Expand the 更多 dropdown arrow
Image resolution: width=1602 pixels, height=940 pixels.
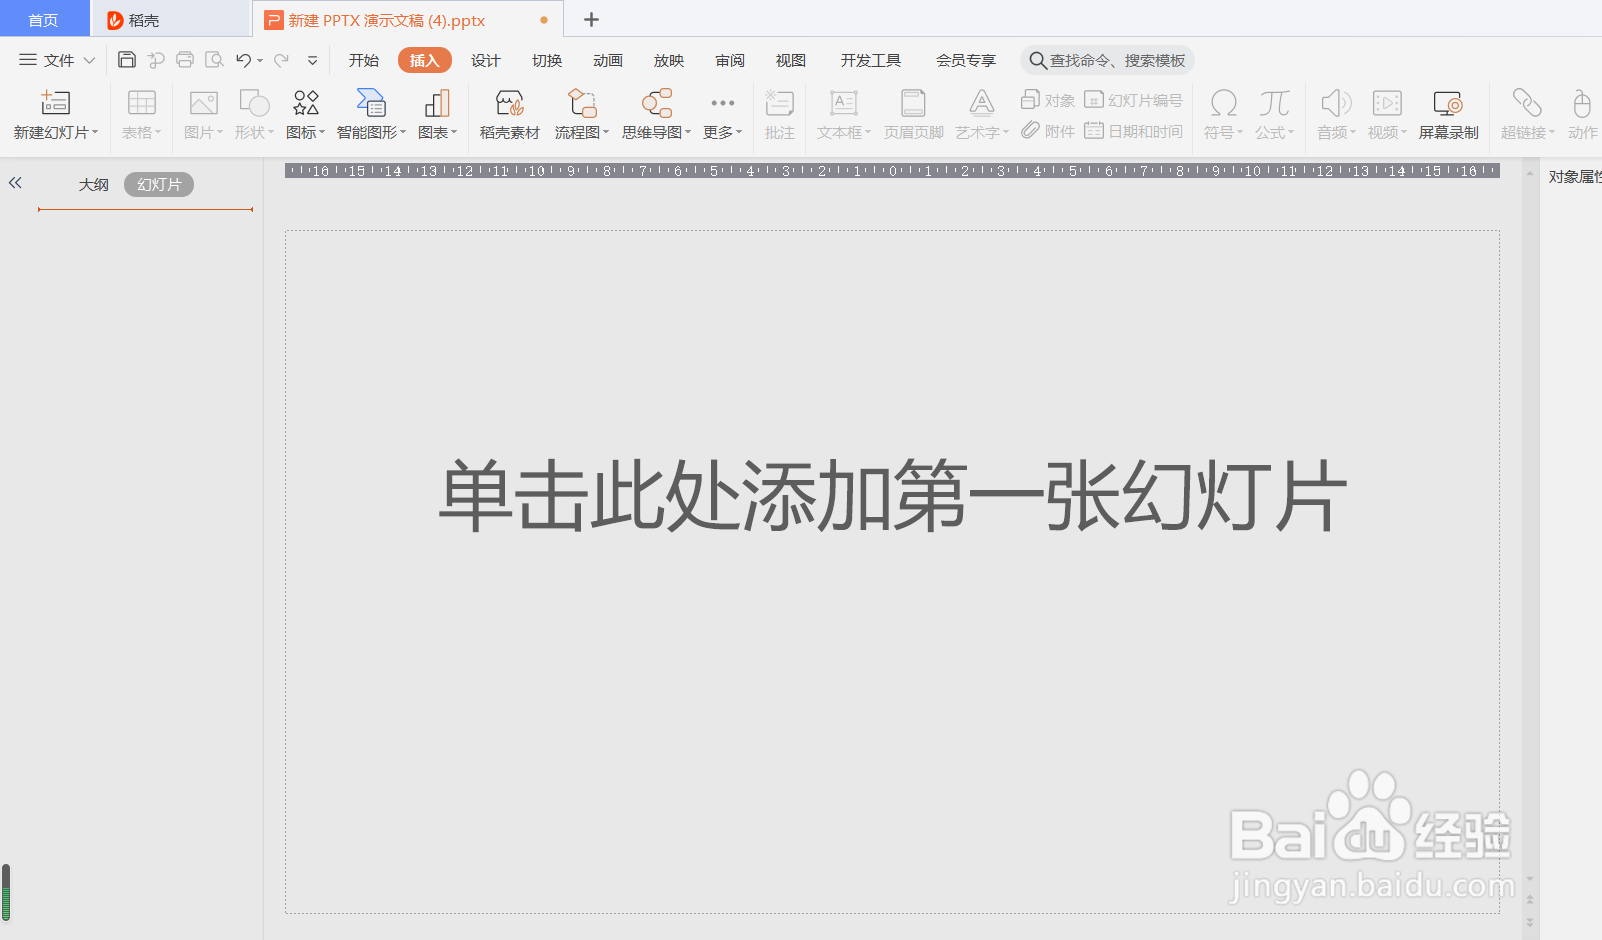point(739,132)
